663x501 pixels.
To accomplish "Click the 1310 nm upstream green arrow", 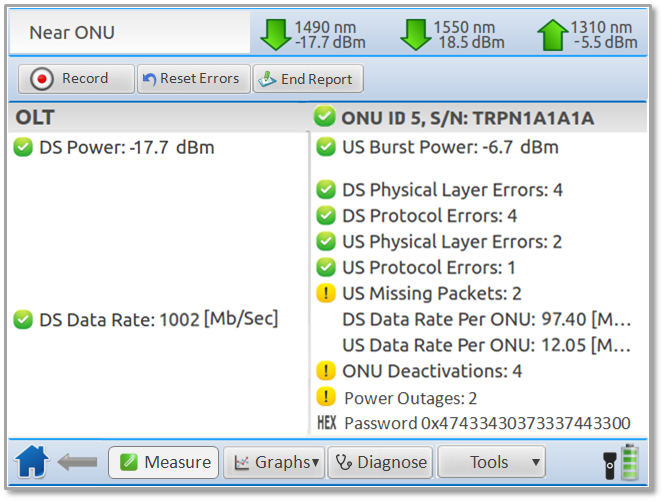I will (x=552, y=34).
